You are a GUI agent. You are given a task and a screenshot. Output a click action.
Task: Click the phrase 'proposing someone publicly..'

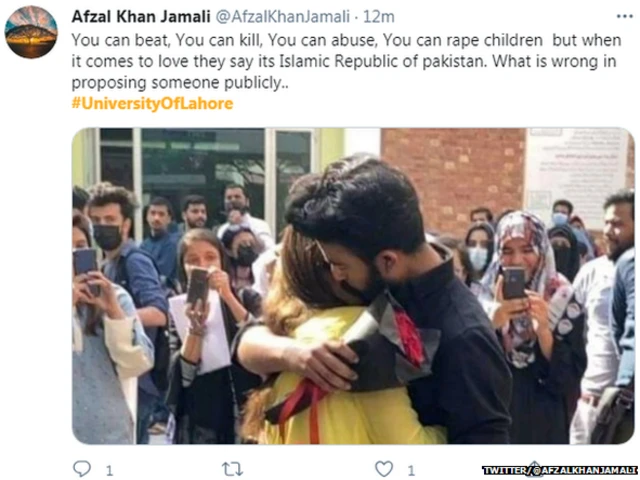tap(180, 82)
